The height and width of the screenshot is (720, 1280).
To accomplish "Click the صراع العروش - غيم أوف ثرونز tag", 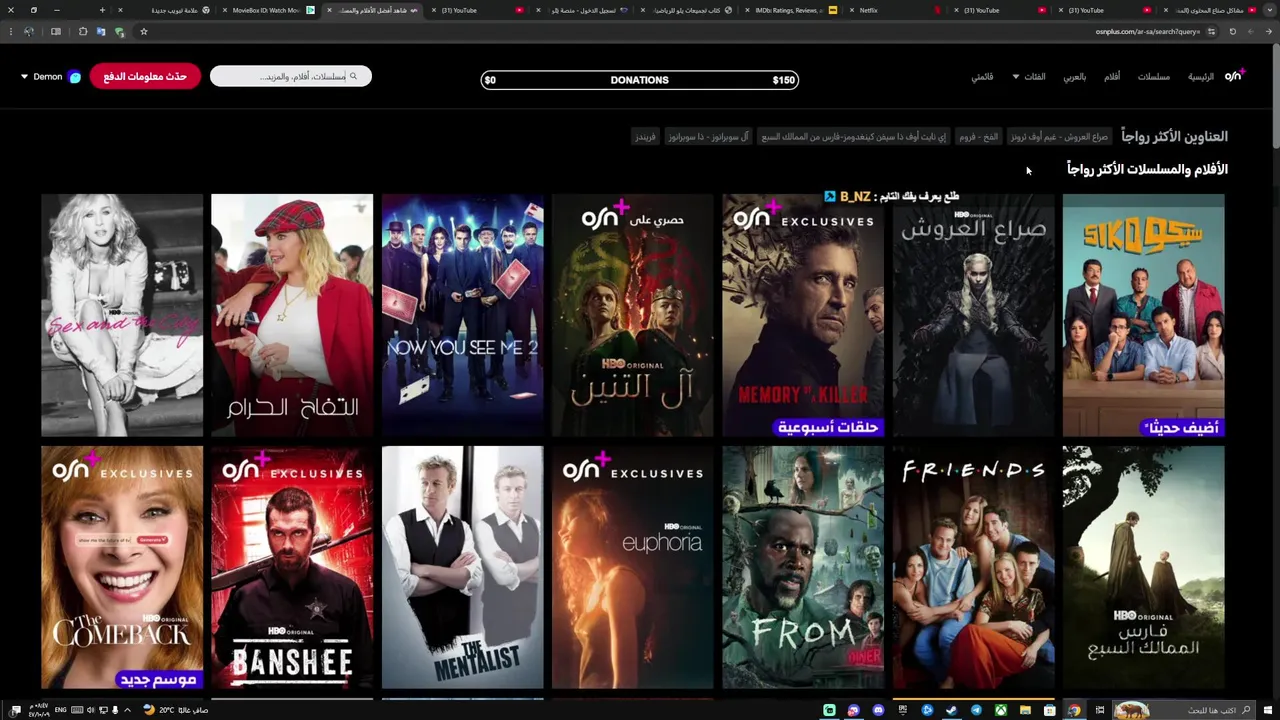I will tap(1059, 136).
